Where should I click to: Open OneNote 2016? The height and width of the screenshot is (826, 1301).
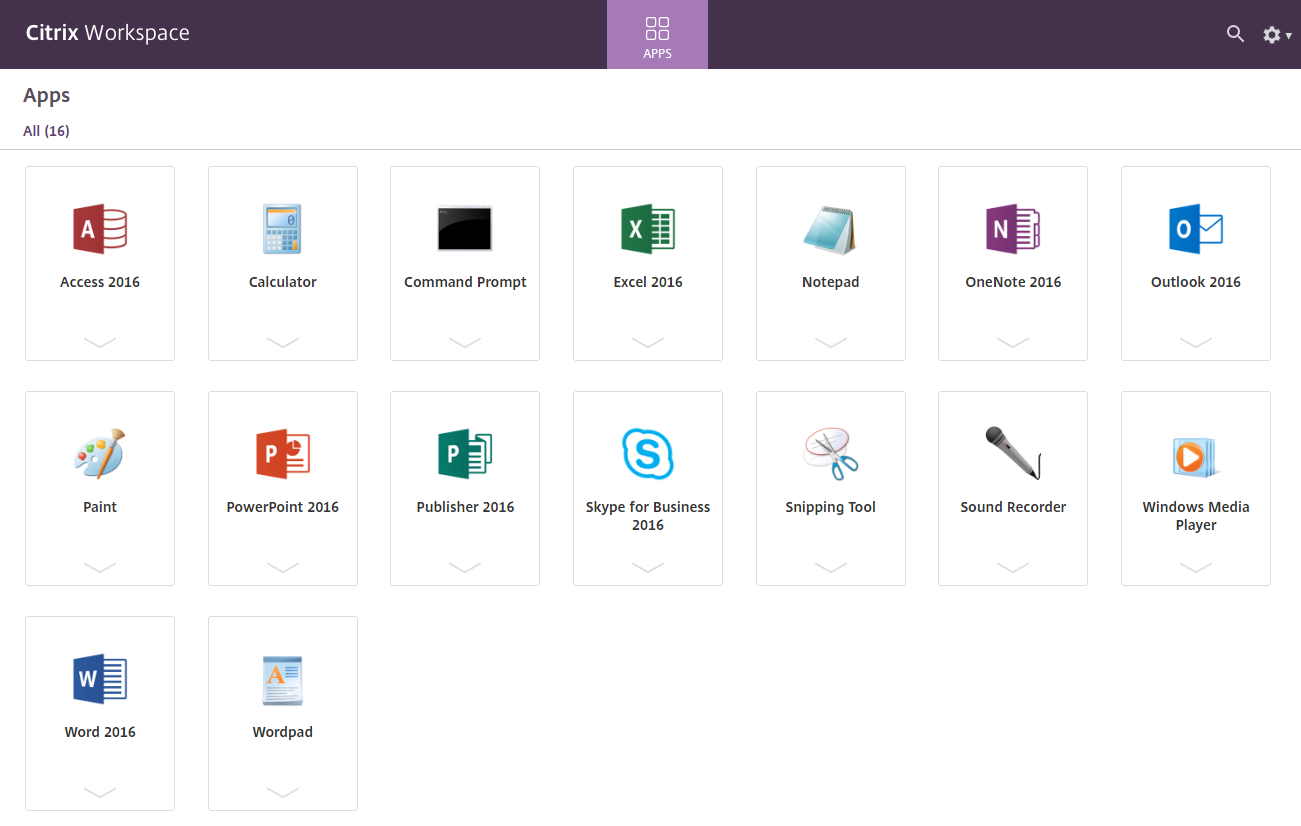click(1012, 240)
